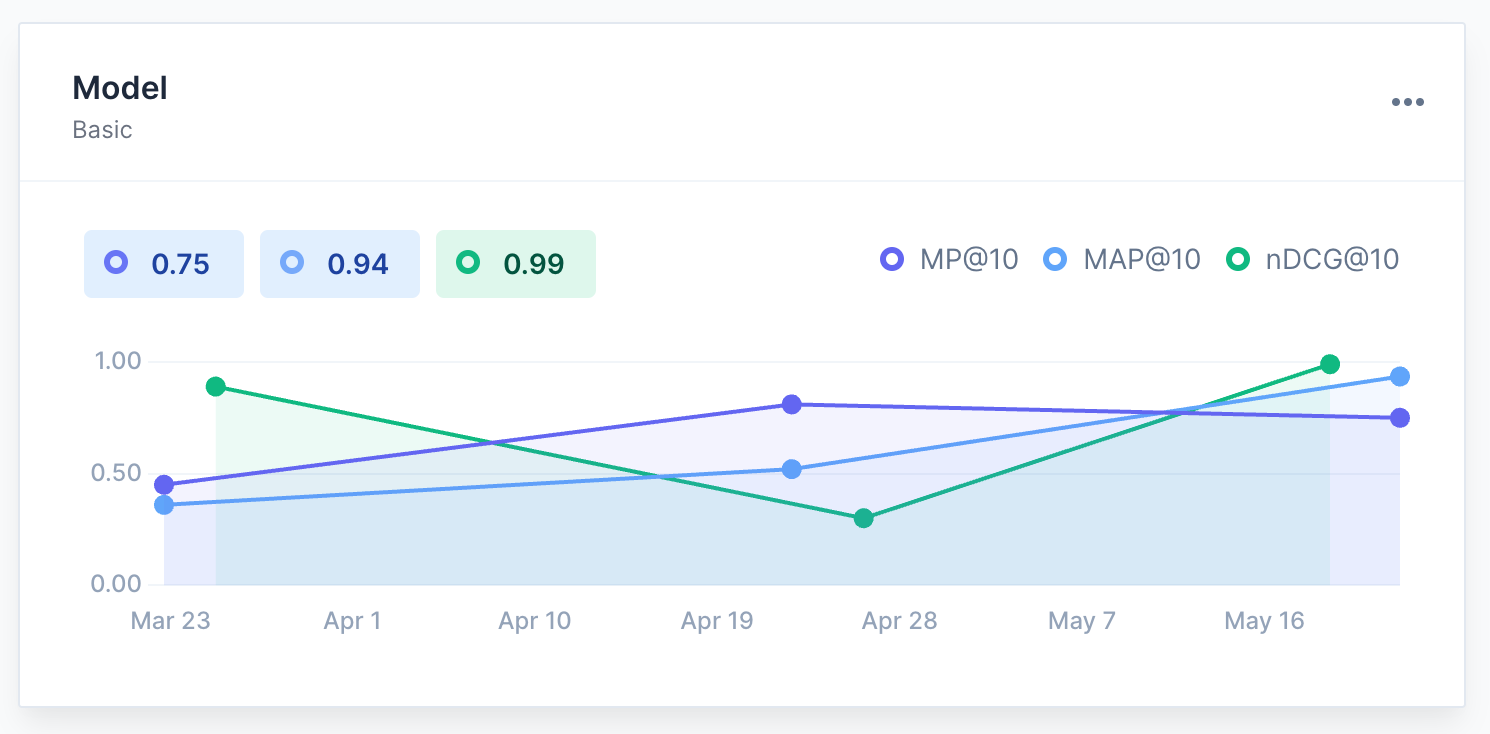
Task: Click the Apr 1 axis label
Action: [x=353, y=621]
